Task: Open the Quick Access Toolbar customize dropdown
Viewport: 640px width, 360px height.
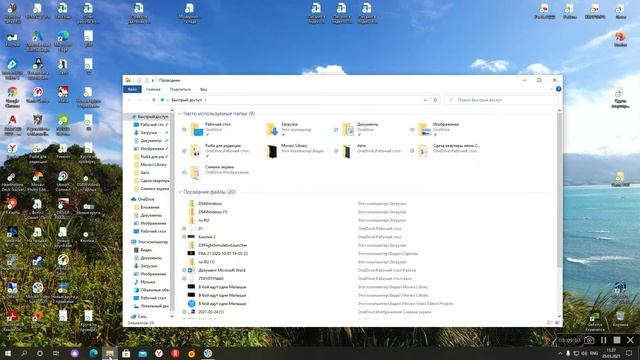Action: click(x=153, y=80)
